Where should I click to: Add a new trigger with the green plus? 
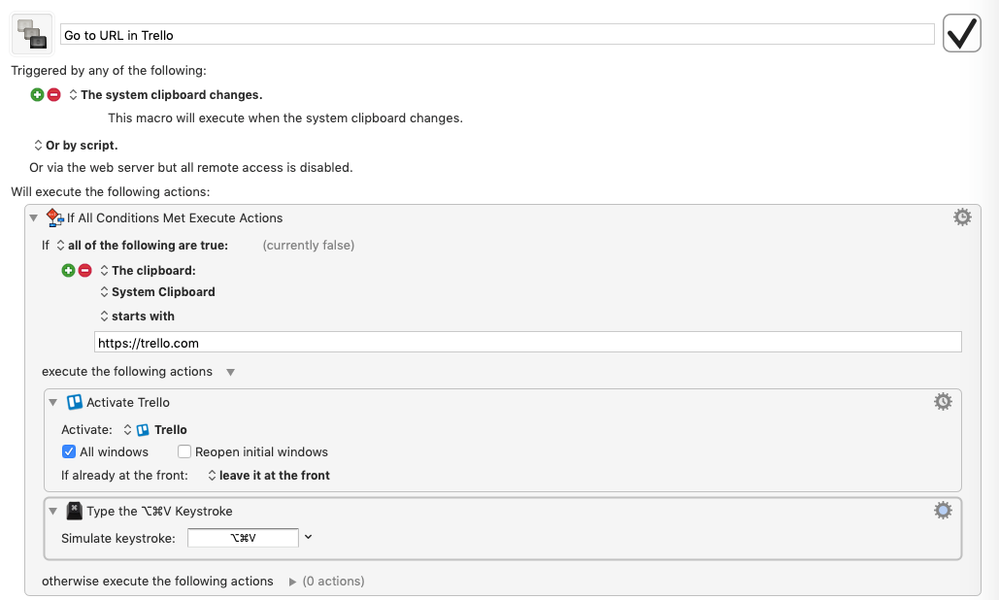pos(38,95)
